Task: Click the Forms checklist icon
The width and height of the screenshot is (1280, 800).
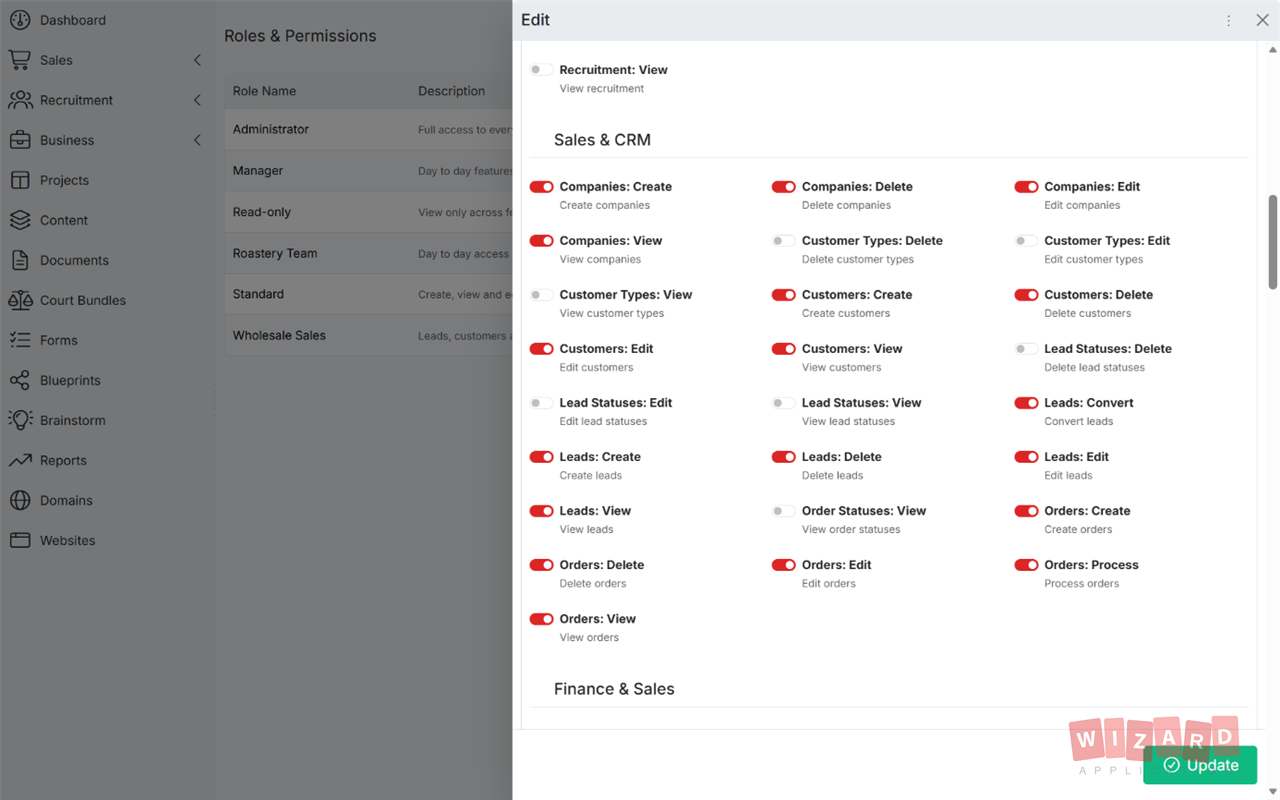Action: 20,340
